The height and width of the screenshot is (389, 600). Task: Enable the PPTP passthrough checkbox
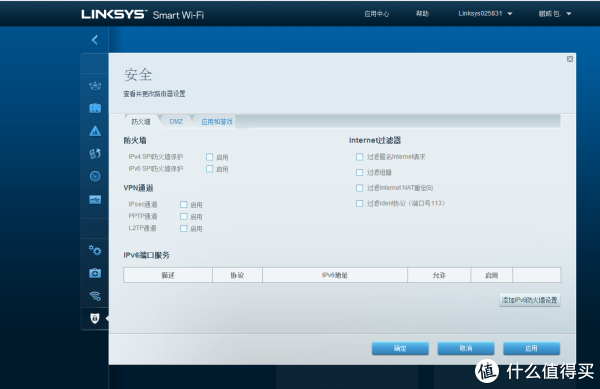pyautogui.click(x=184, y=216)
